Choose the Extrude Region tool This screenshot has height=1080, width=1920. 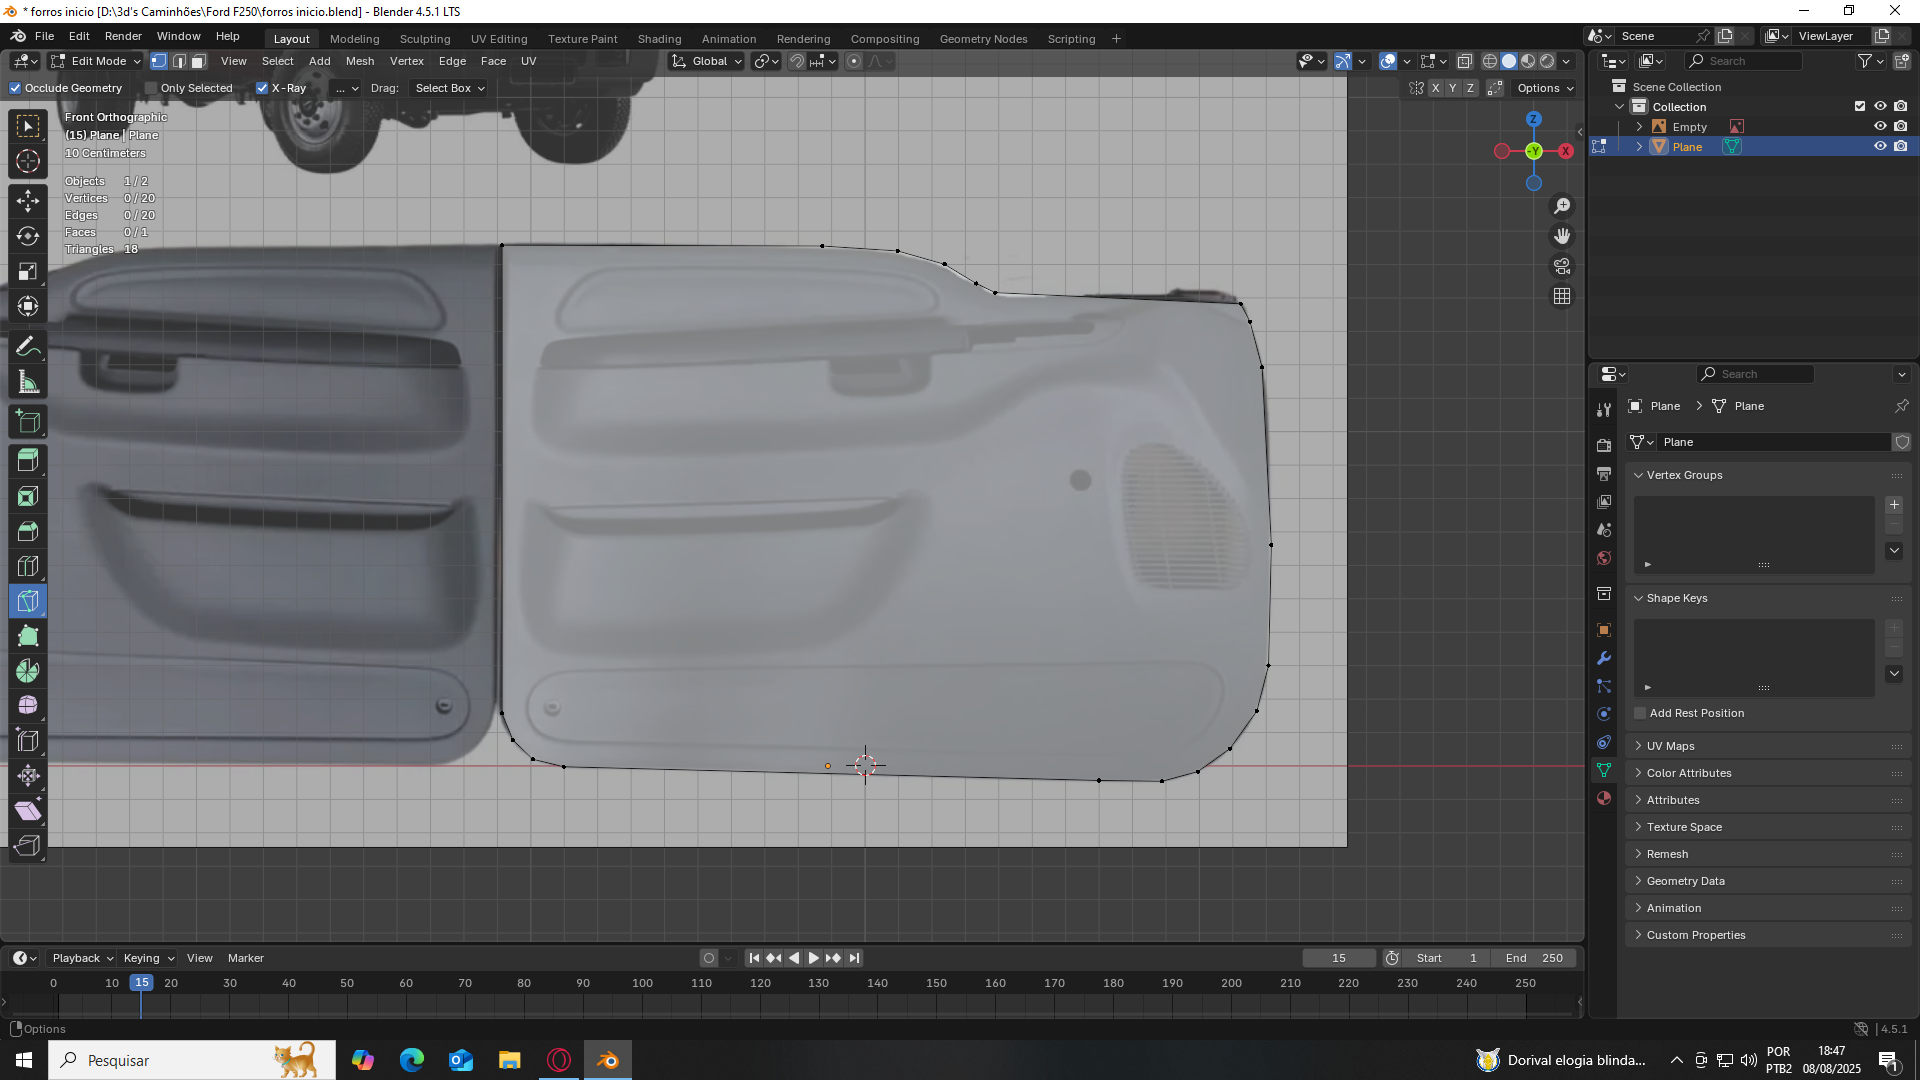tap(28, 461)
